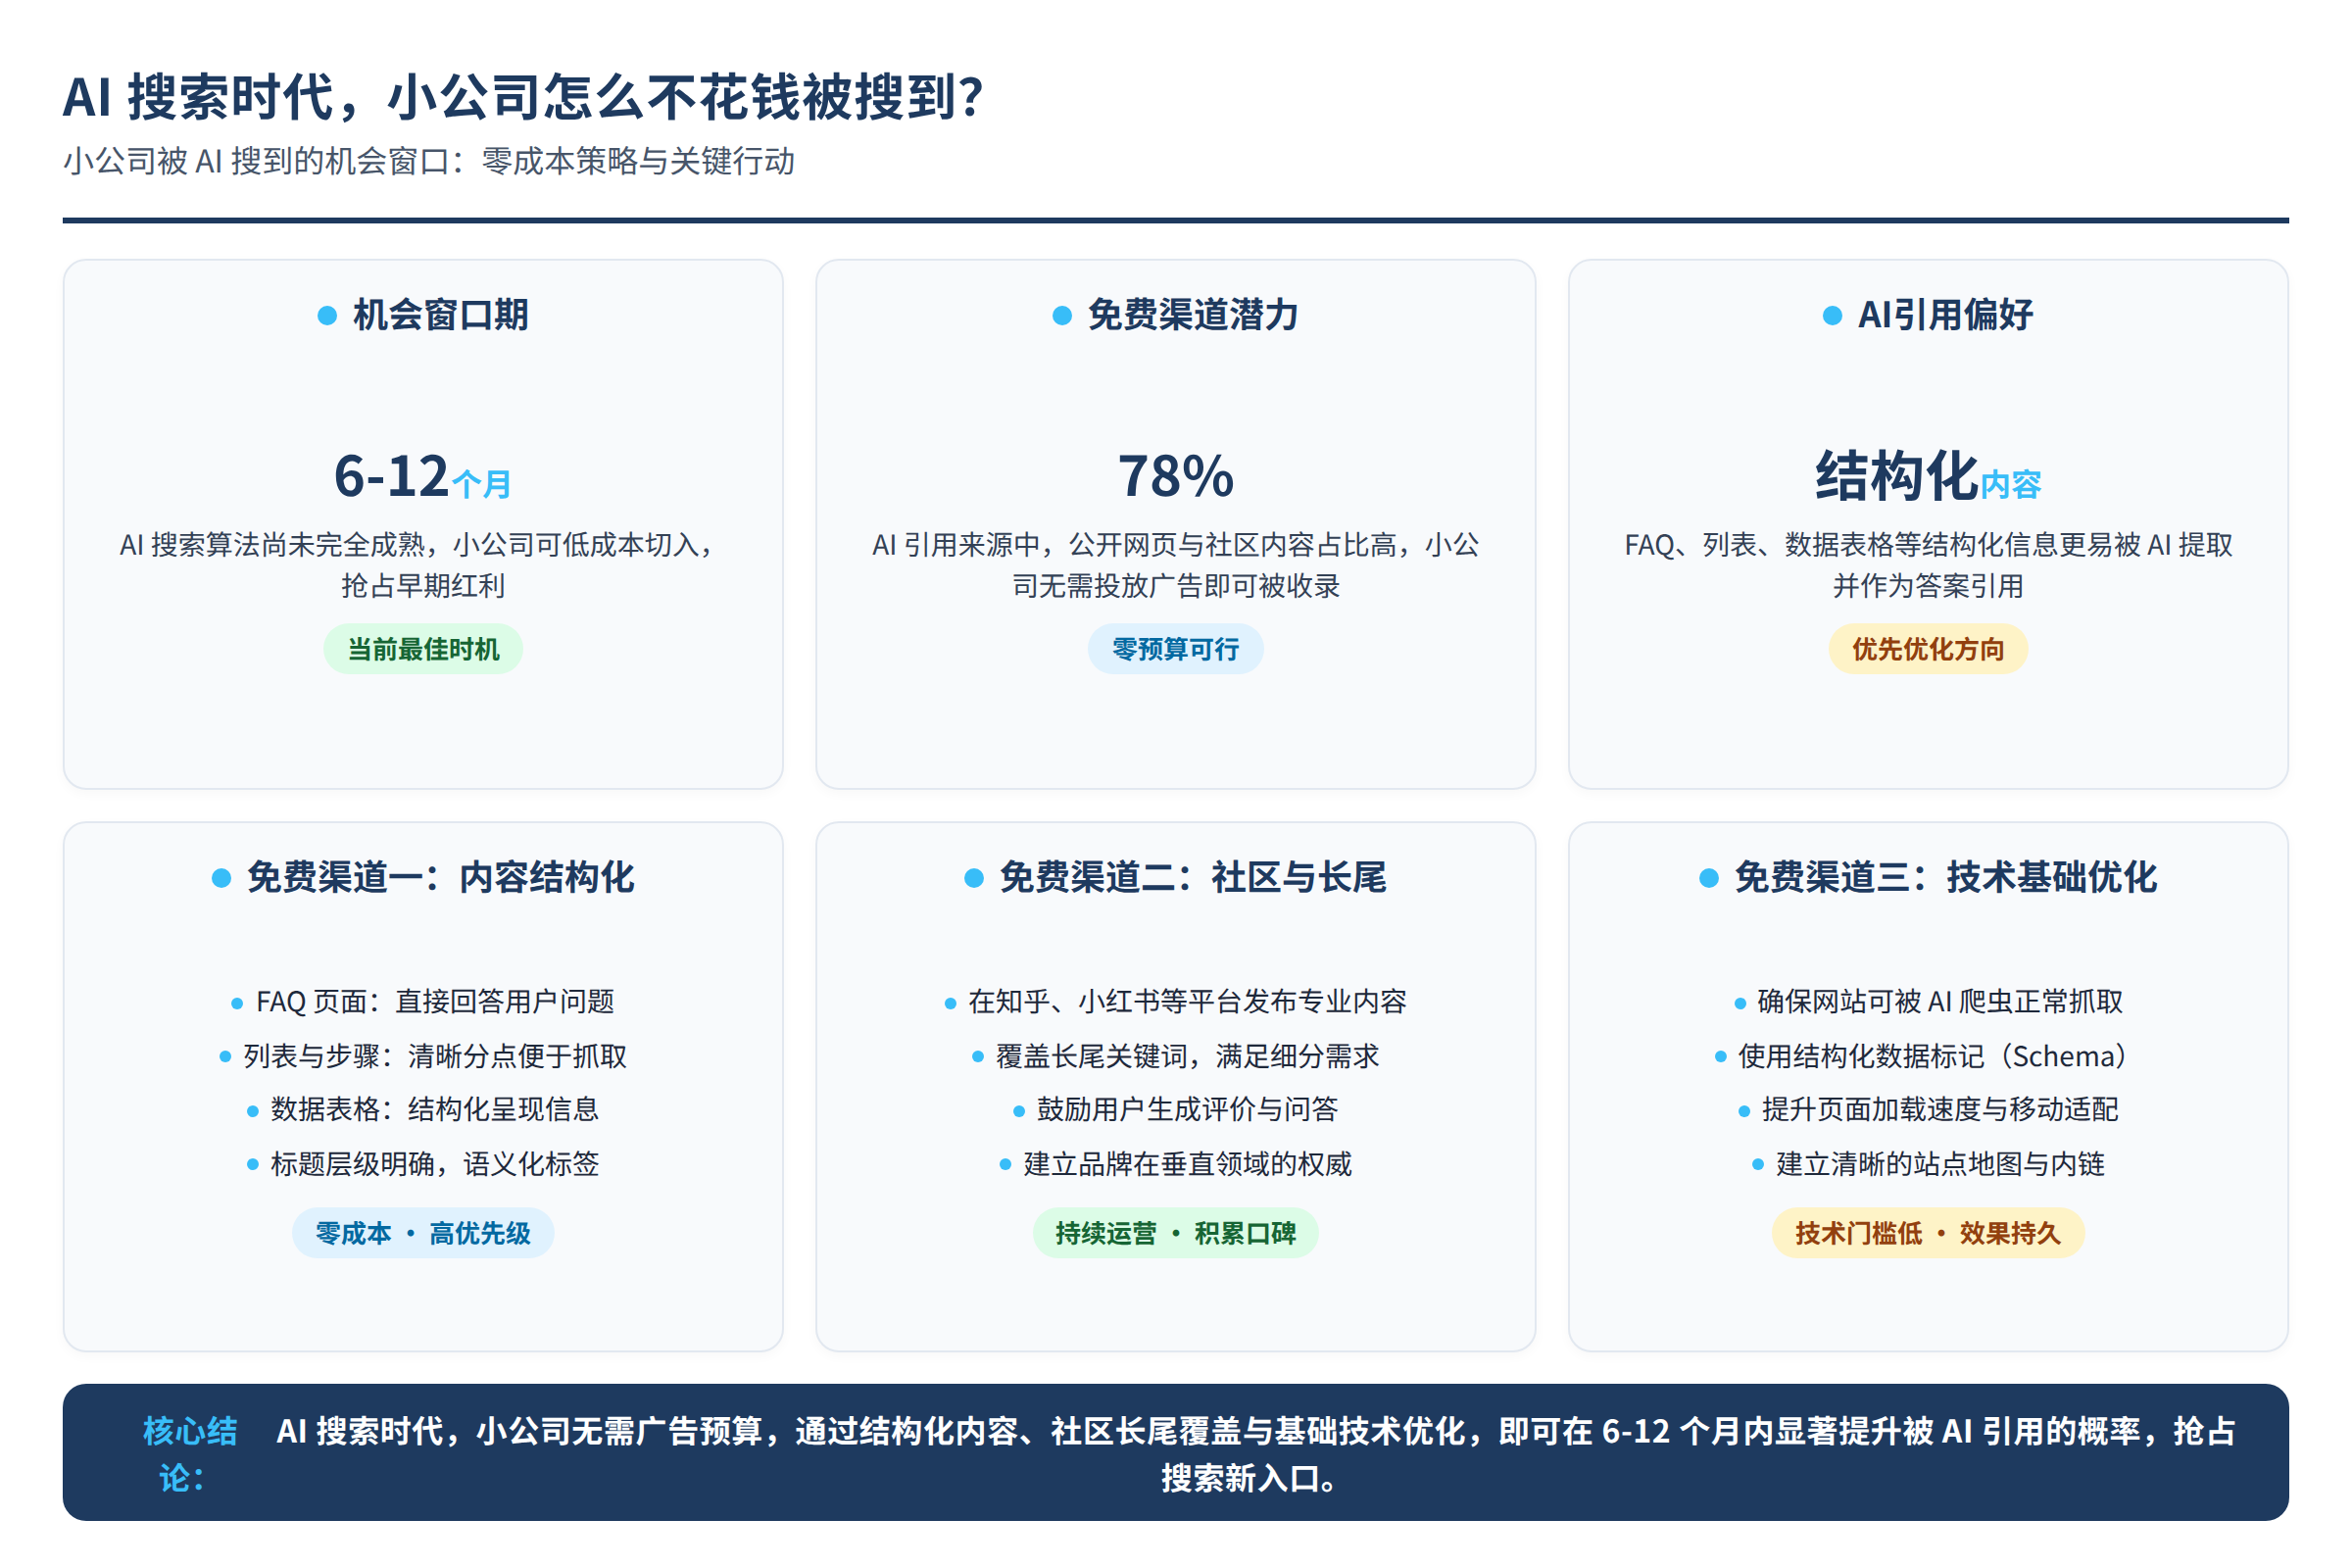Image resolution: width=2352 pixels, height=1568 pixels.
Task: Click the blue dot beside '免费渠道潜力'
Action: [x=1062, y=316]
